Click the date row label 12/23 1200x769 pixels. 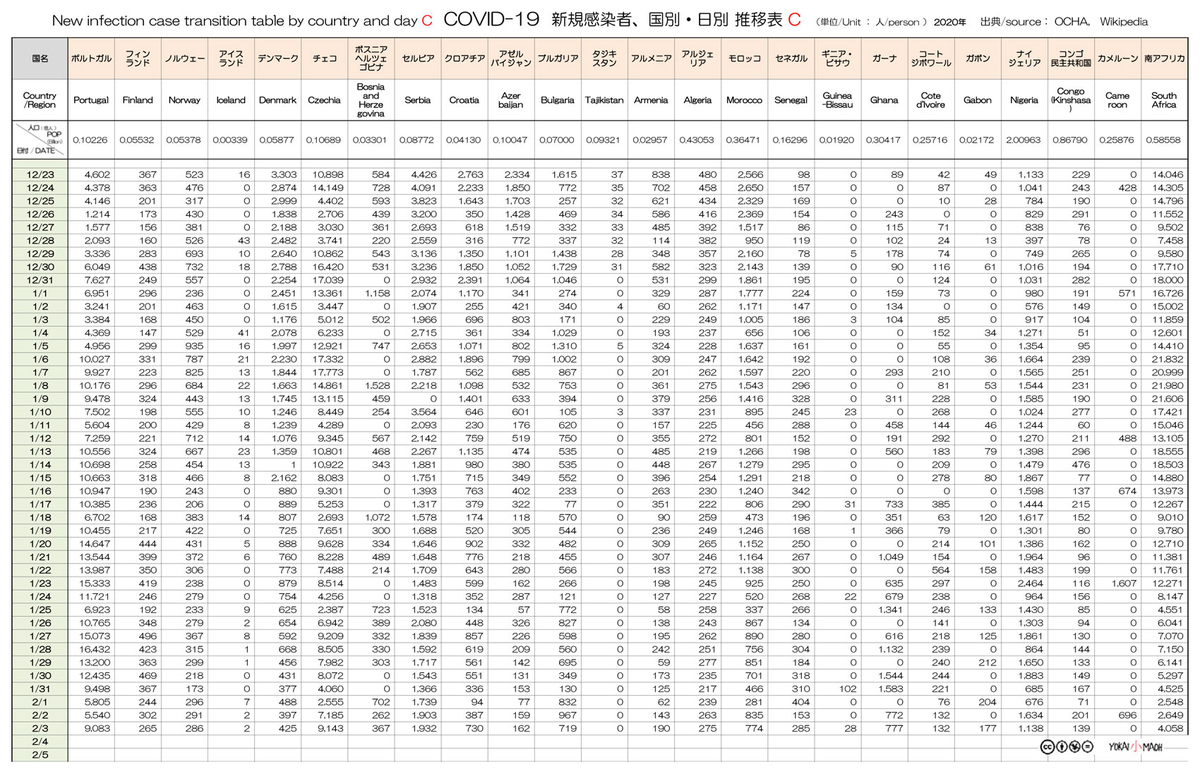[39, 174]
